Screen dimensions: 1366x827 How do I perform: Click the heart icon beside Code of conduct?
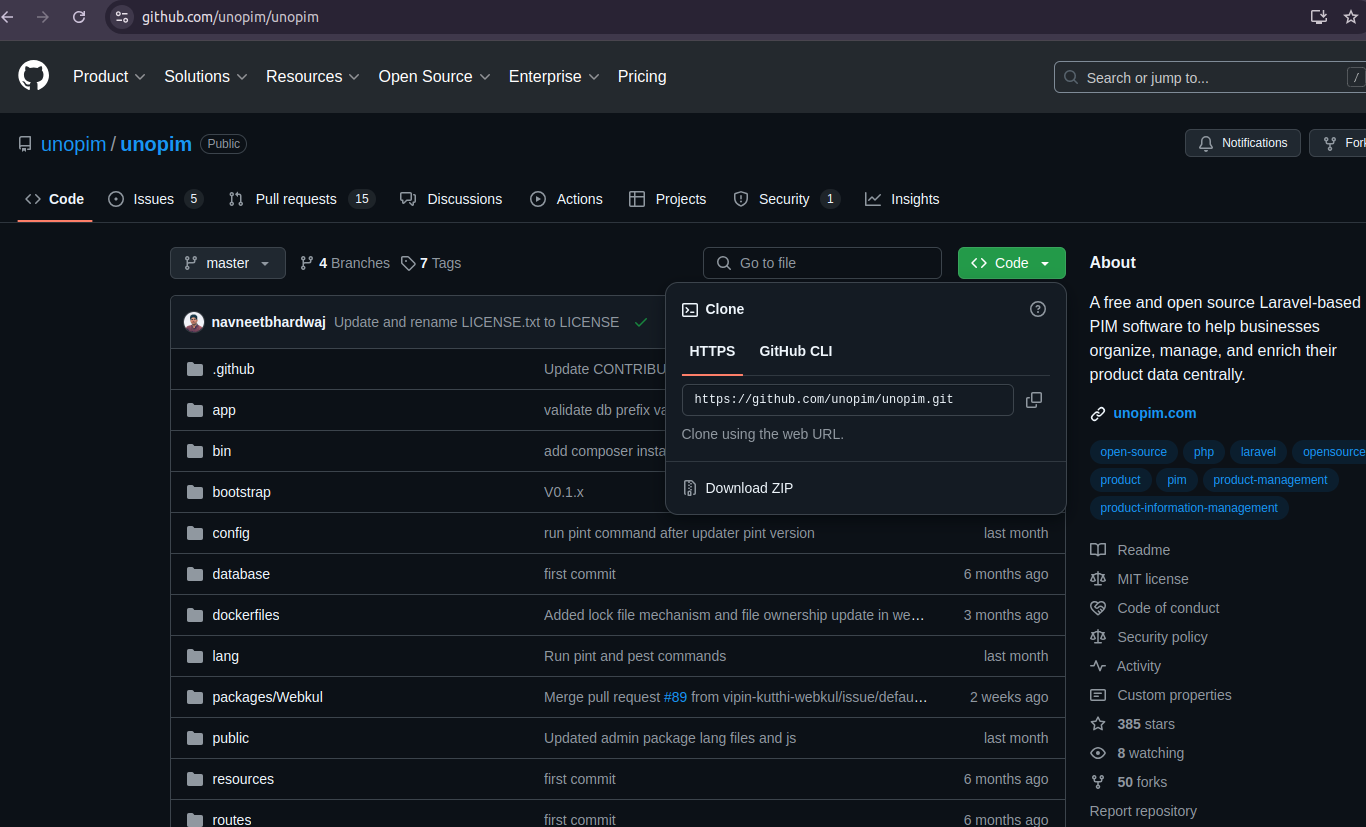[1098, 608]
